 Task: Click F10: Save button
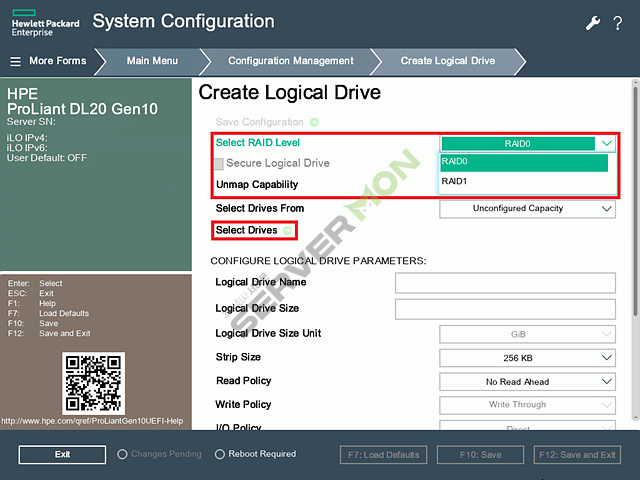coord(480,455)
